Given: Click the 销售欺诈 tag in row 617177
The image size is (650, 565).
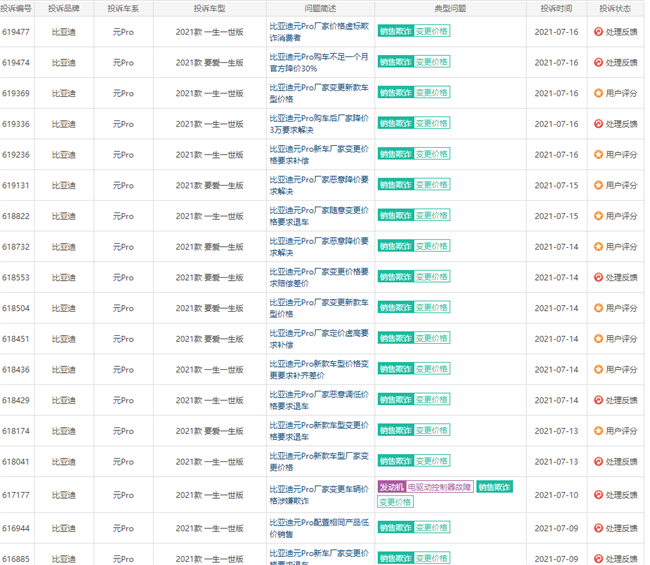Looking at the screenshot, I should click(495, 487).
